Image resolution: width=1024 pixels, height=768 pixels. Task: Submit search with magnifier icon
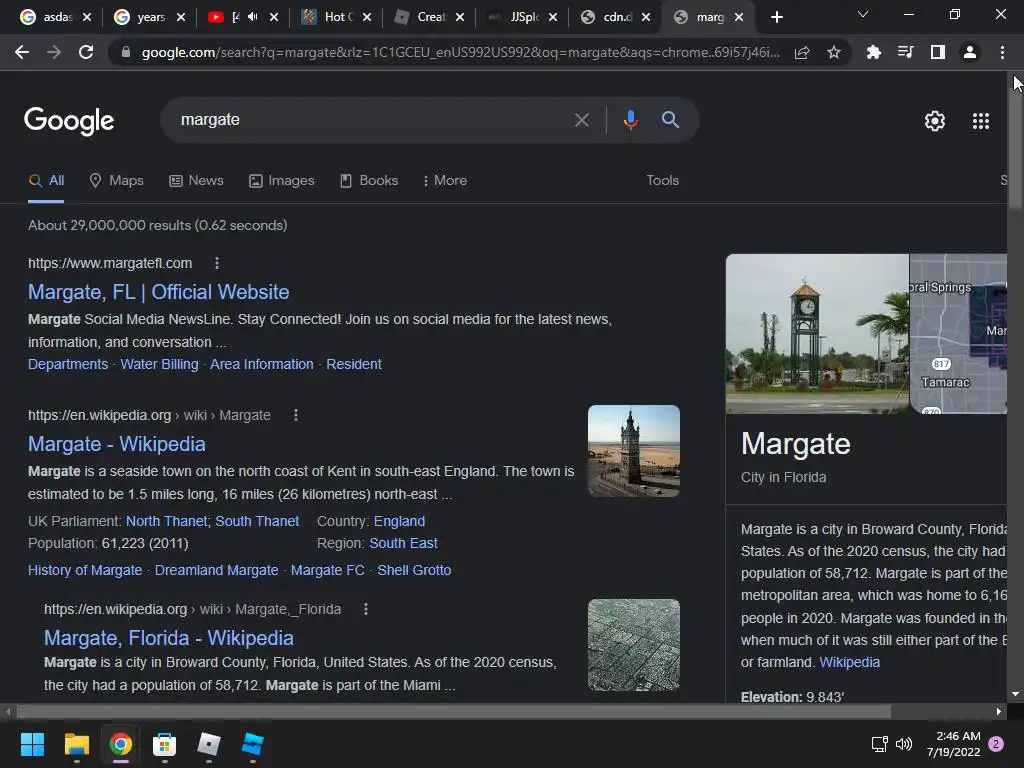tap(670, 120)
